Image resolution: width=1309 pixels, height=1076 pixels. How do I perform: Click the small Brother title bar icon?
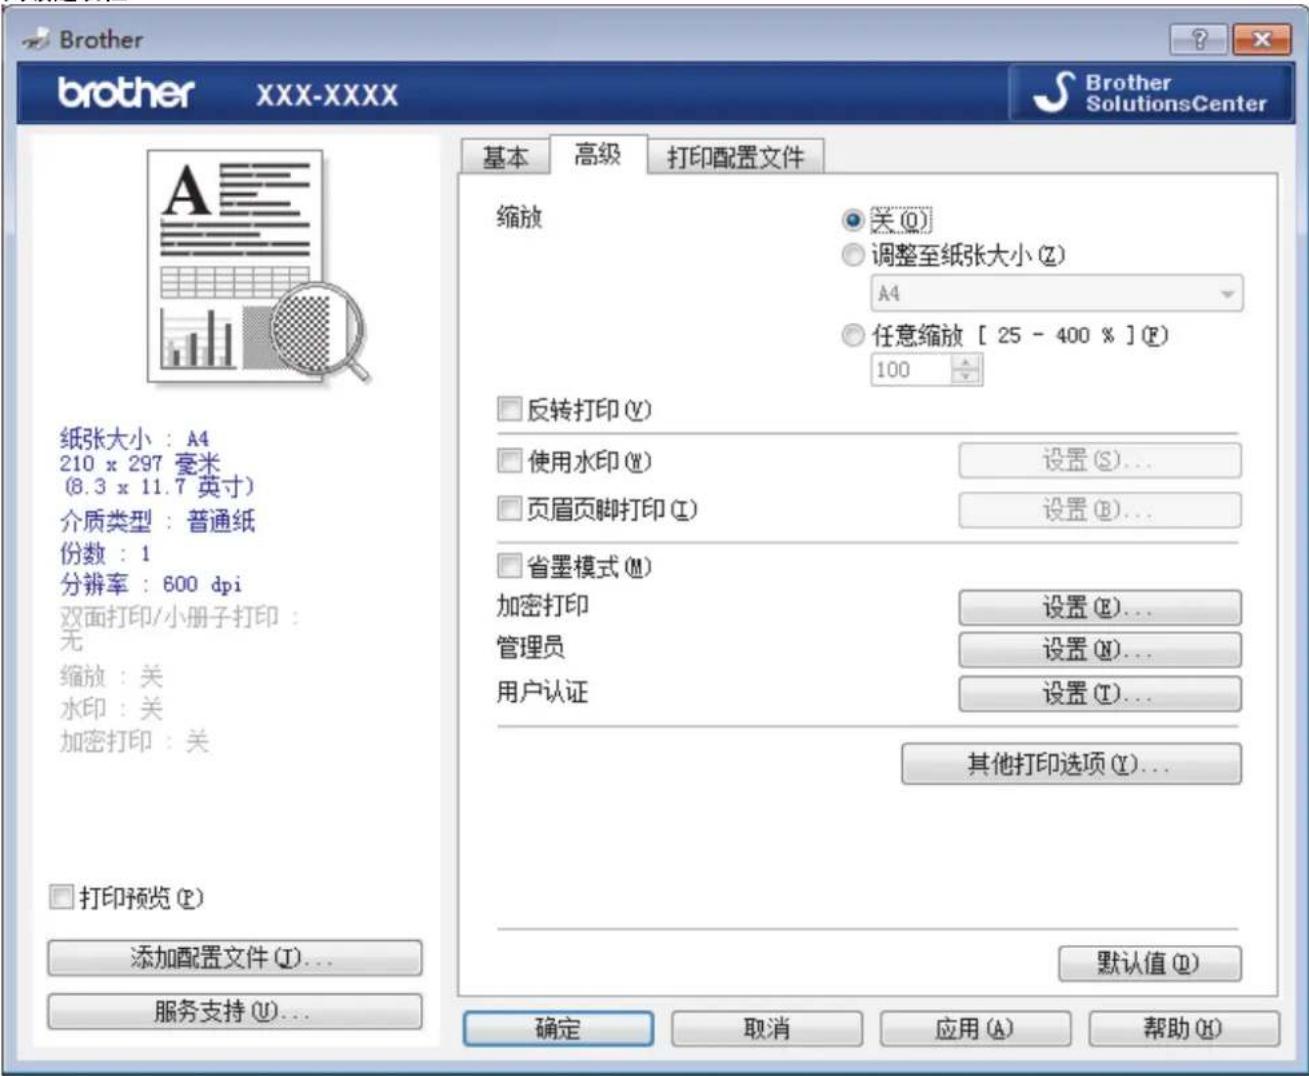pos(36,40)
